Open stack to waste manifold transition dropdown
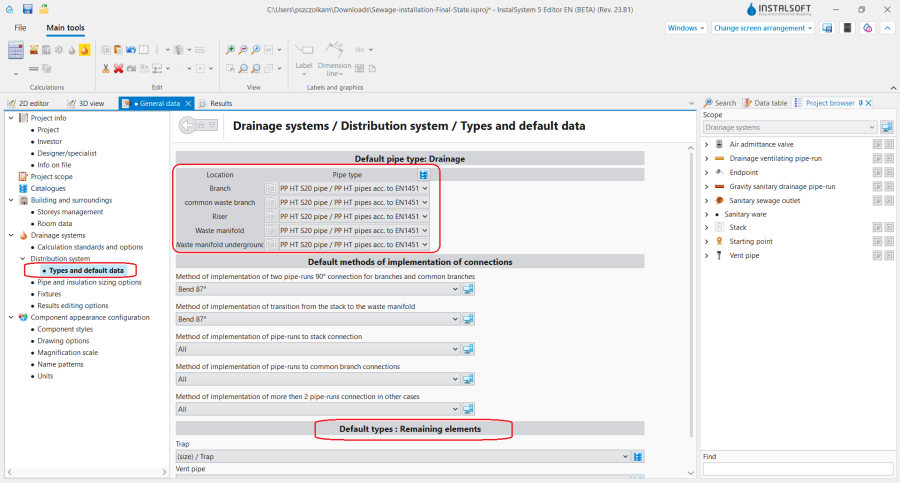The height and width of the screenshot is (483, 900). (x=317, y=319)
